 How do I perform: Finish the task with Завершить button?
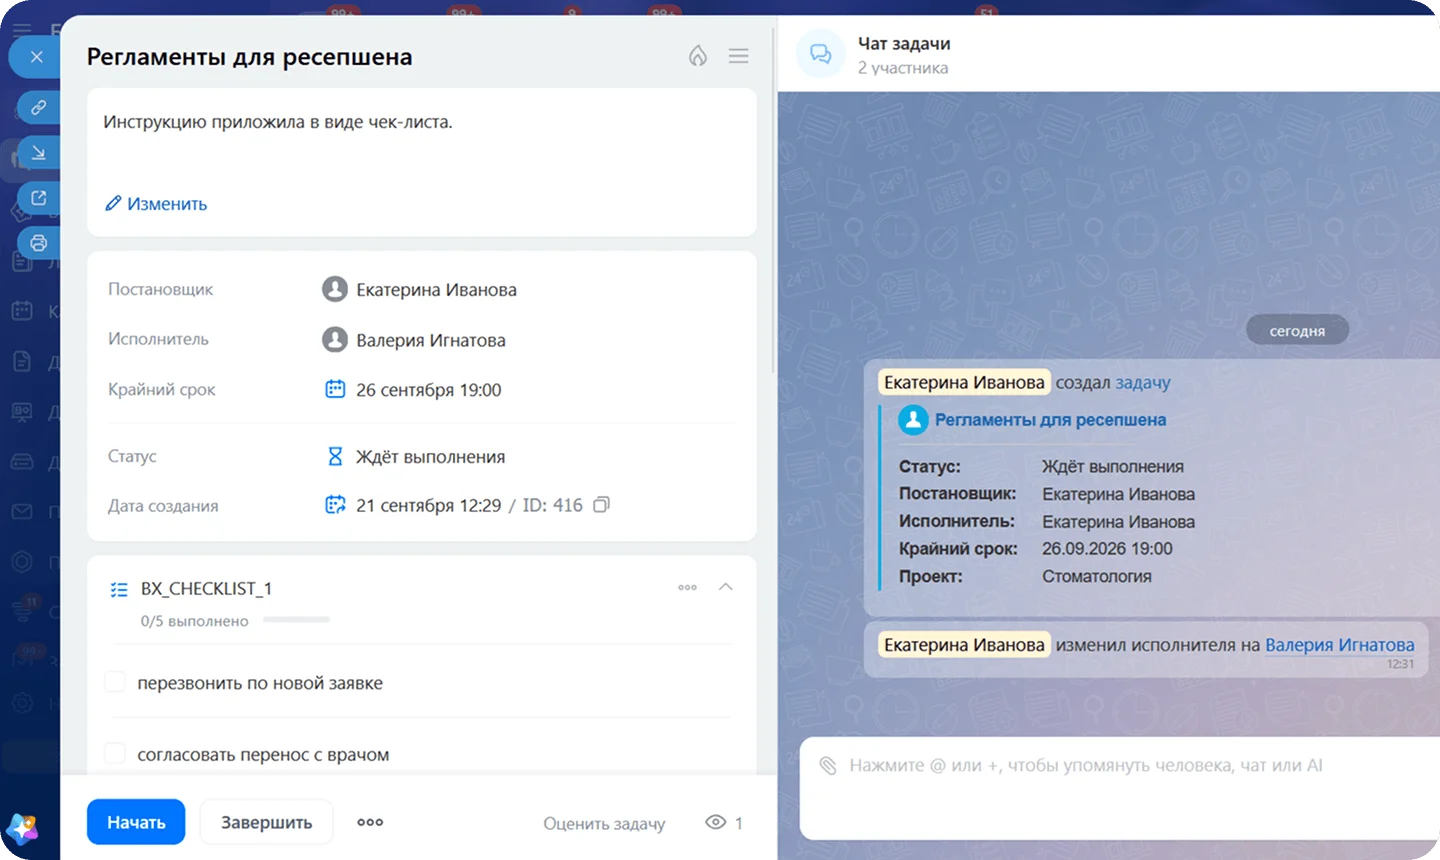pos(266,822)
